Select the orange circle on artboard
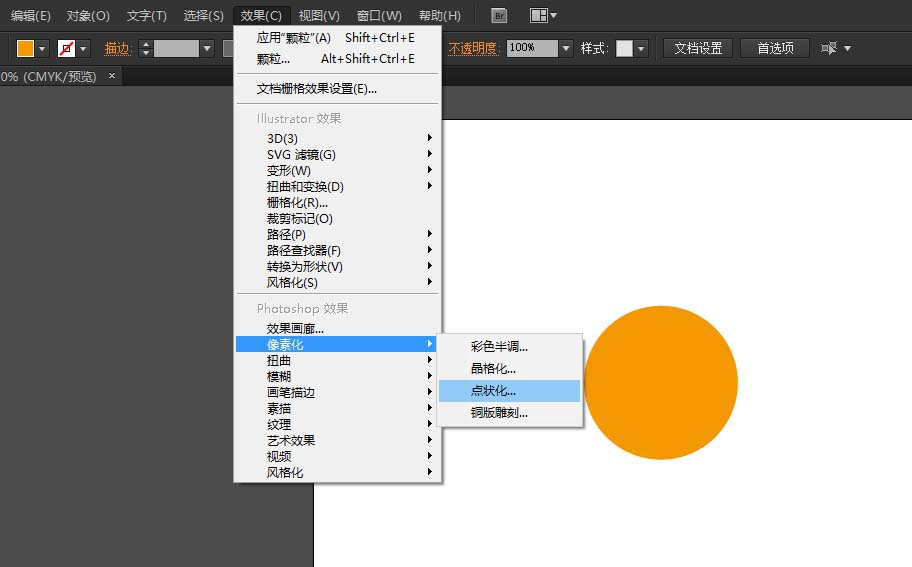The width and height of the screenshot is (912, 567). click(661, 383)
